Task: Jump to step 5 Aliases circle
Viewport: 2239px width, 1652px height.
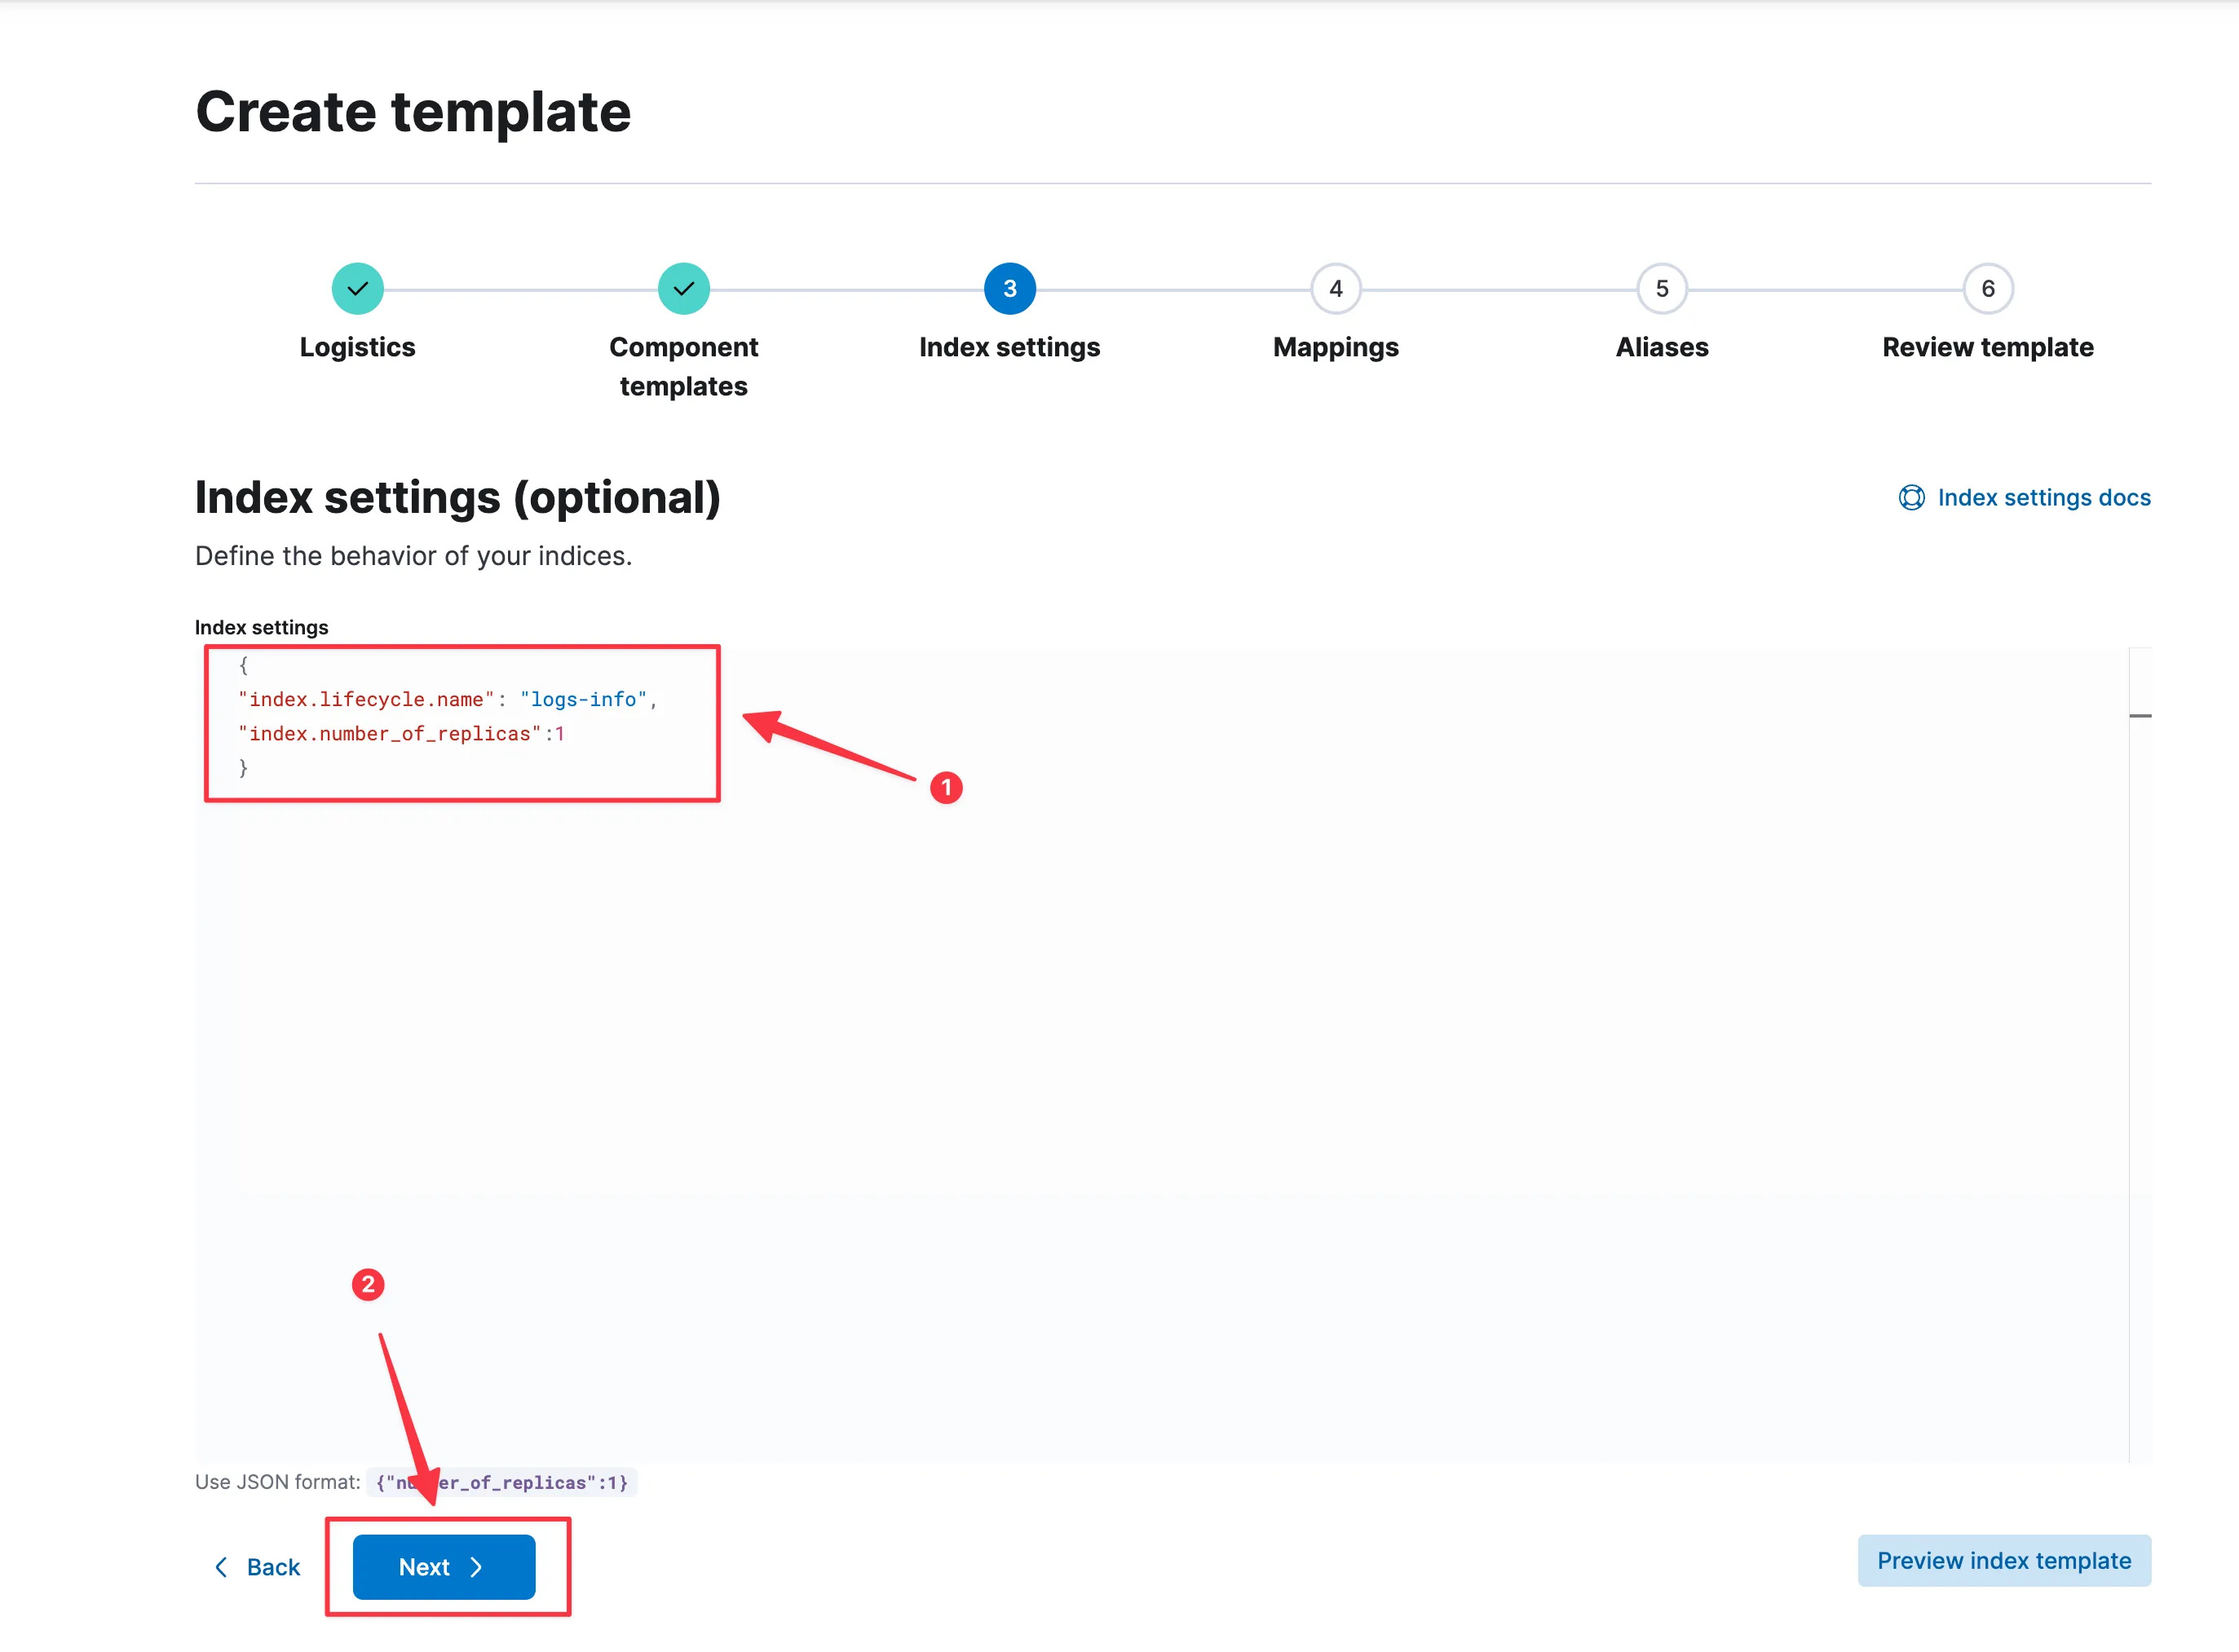Action: (1661, 289)
